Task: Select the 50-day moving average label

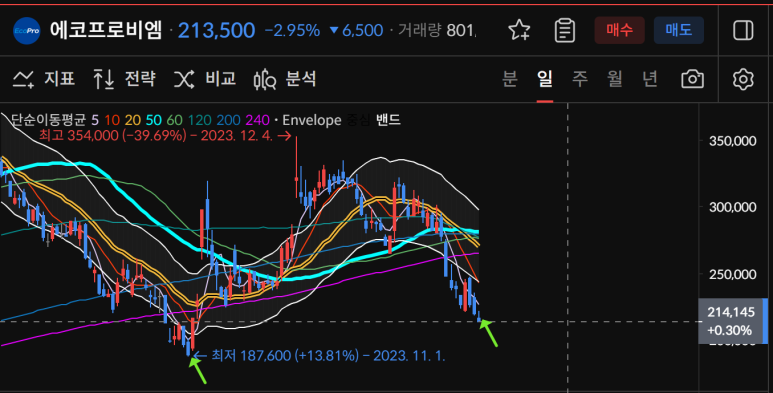Action: pyautogui.click(x=153, y=120)
